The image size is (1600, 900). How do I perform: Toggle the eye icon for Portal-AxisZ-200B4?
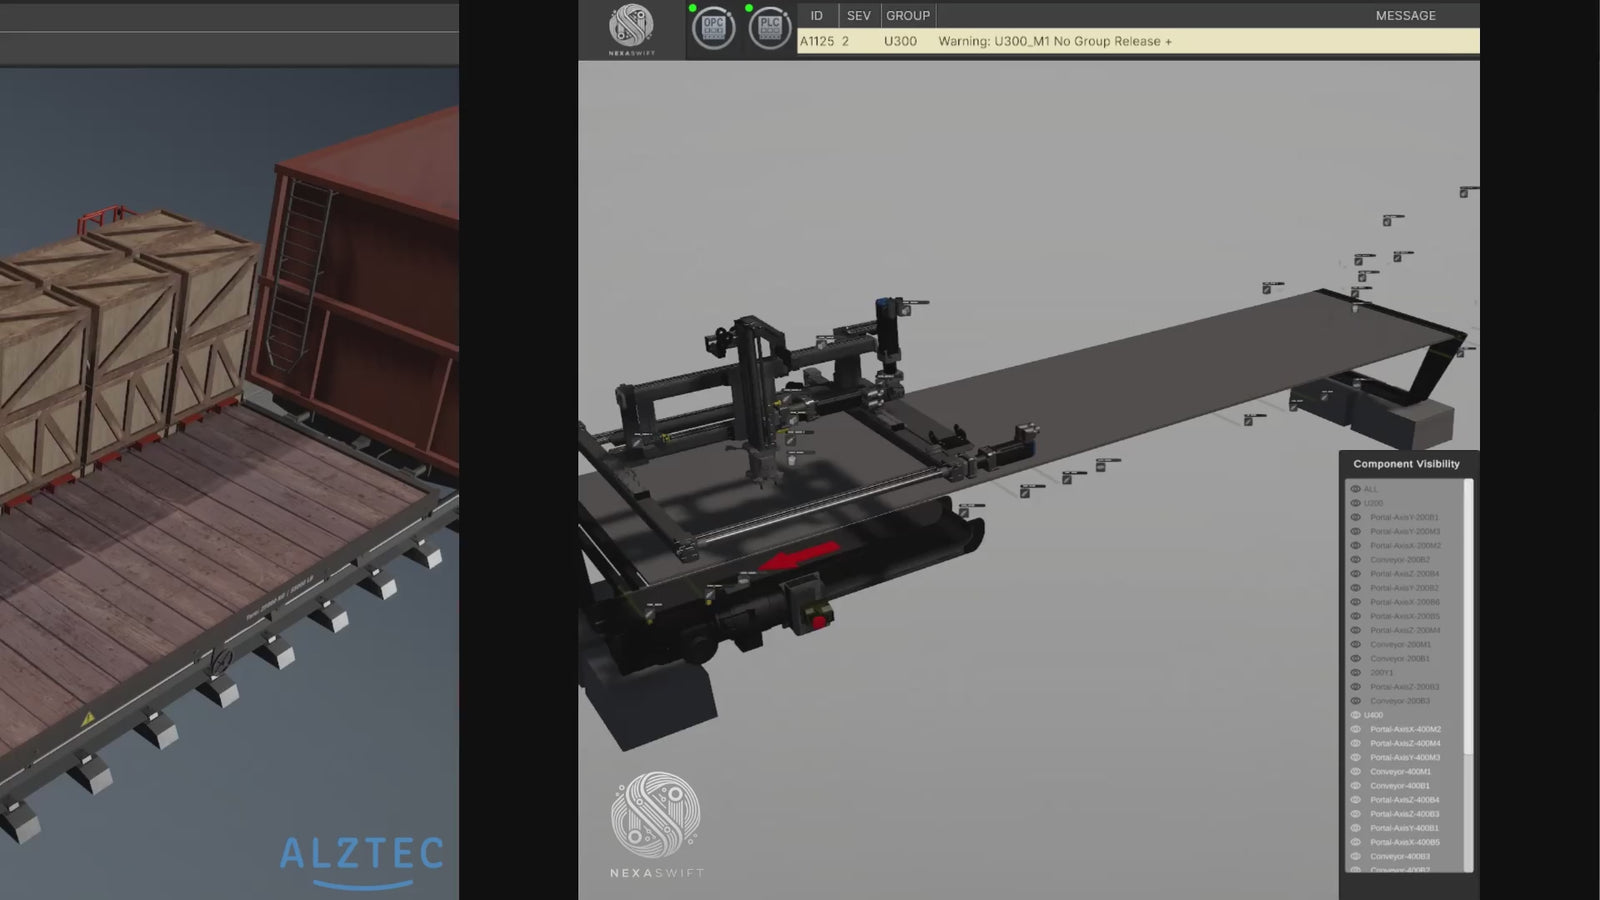coord(1356,574)
